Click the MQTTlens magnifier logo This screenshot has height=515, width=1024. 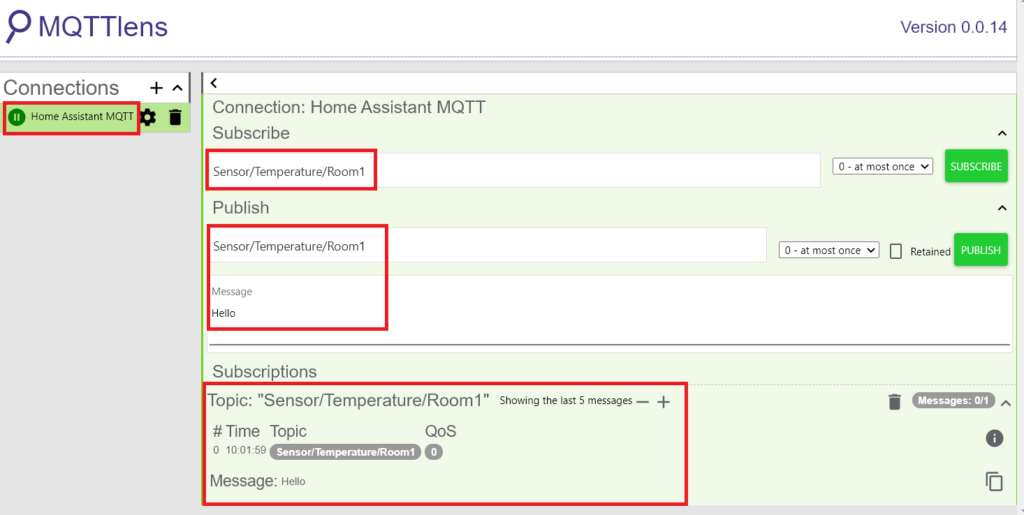pyautogui.click(x=18, y=26)
